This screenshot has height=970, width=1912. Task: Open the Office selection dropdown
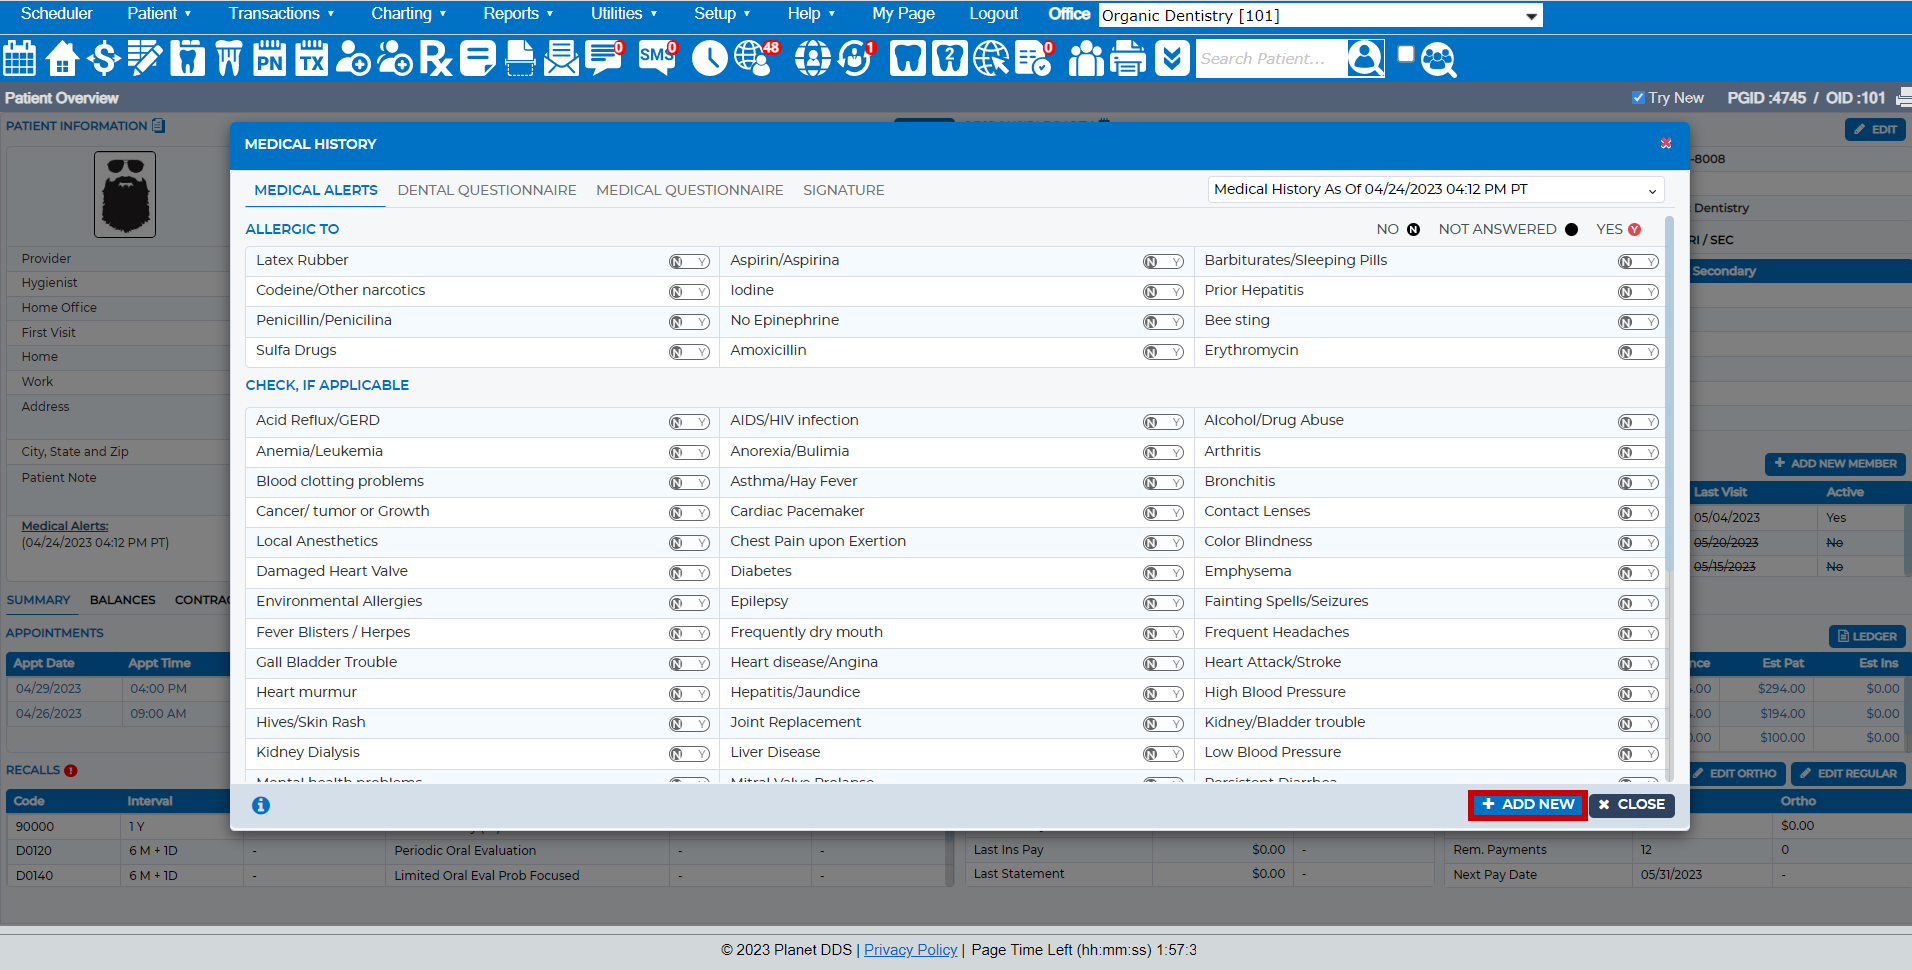(x=1320, y=15)
